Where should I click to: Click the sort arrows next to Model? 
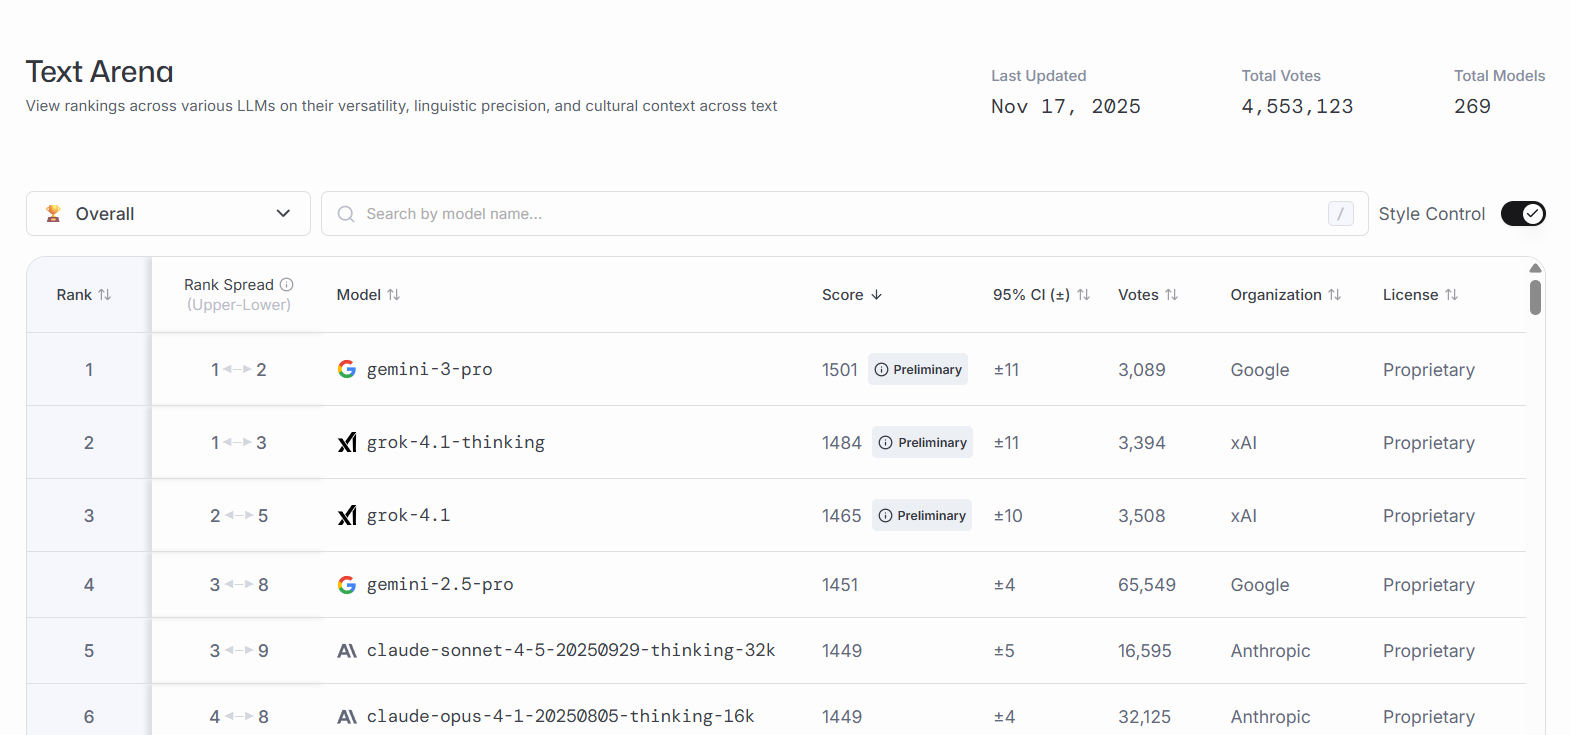pyautogui.click(x=394, y=295)
